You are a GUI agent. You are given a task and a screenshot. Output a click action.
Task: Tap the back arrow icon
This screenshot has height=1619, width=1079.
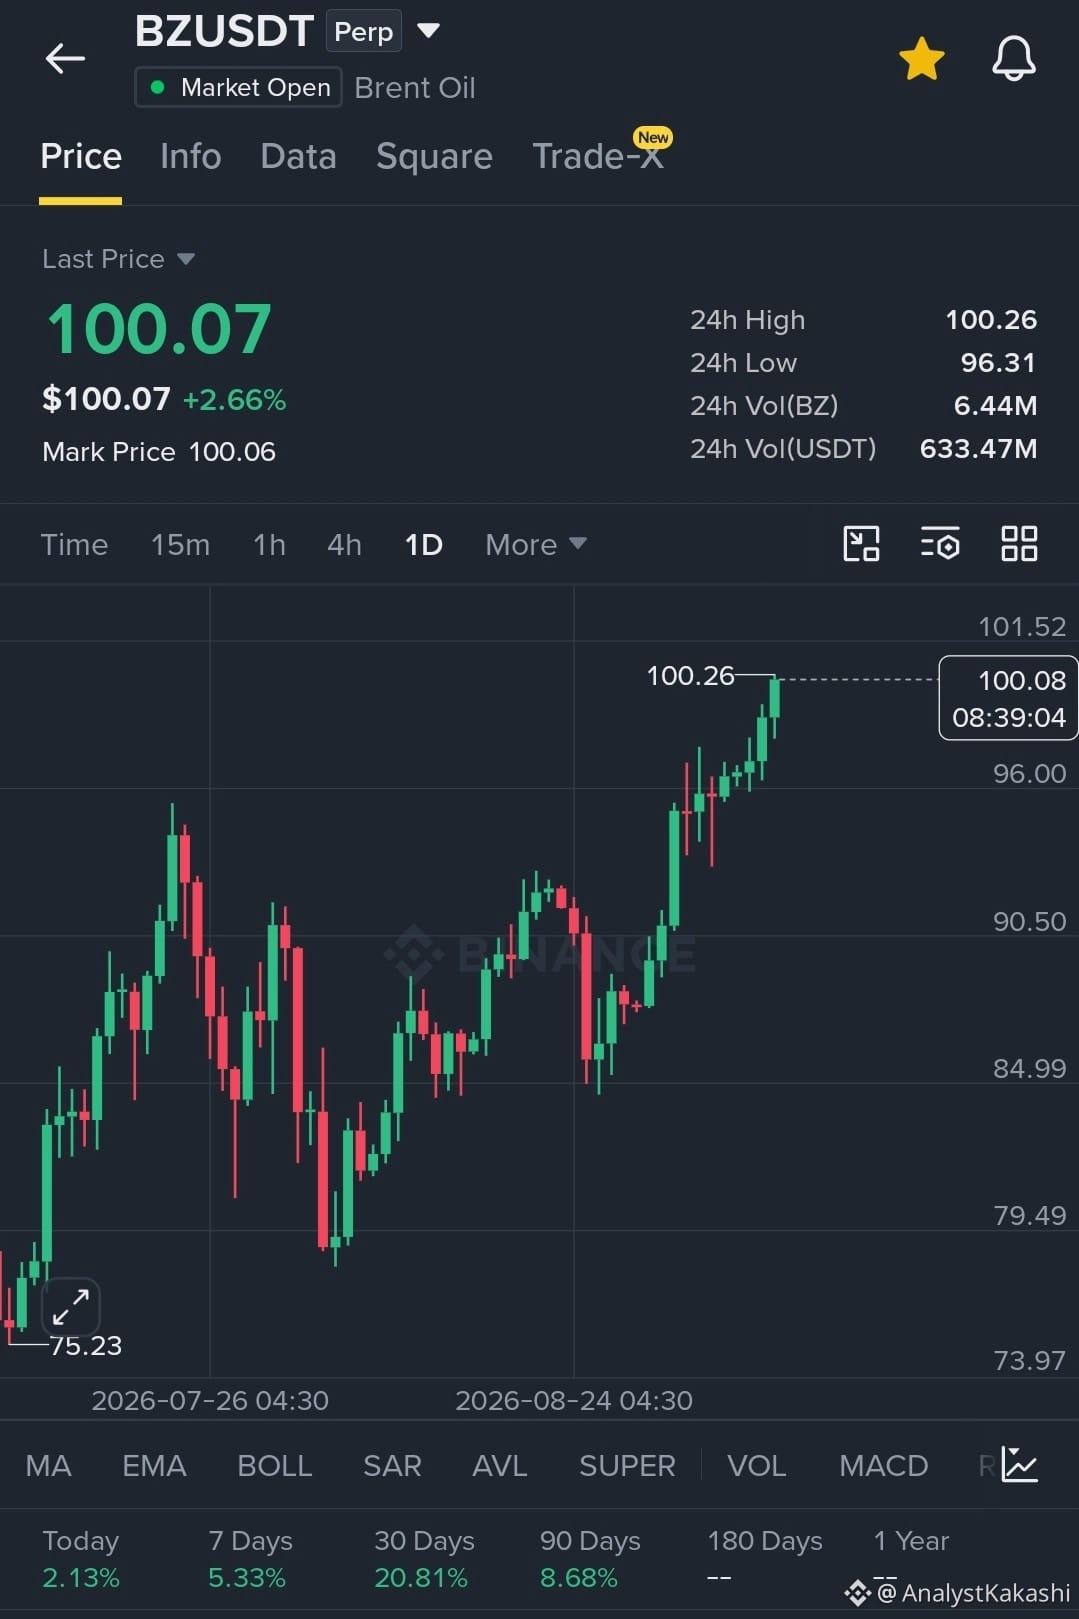click(x=65, y=59)
